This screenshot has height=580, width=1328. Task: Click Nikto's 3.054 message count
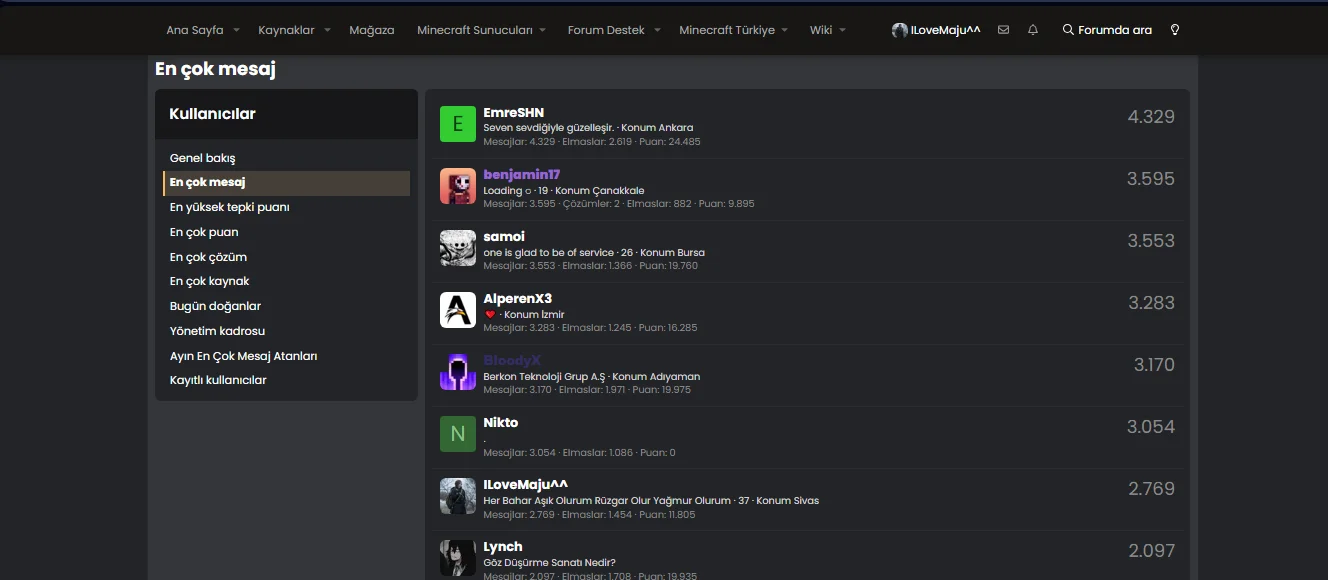1151,427
